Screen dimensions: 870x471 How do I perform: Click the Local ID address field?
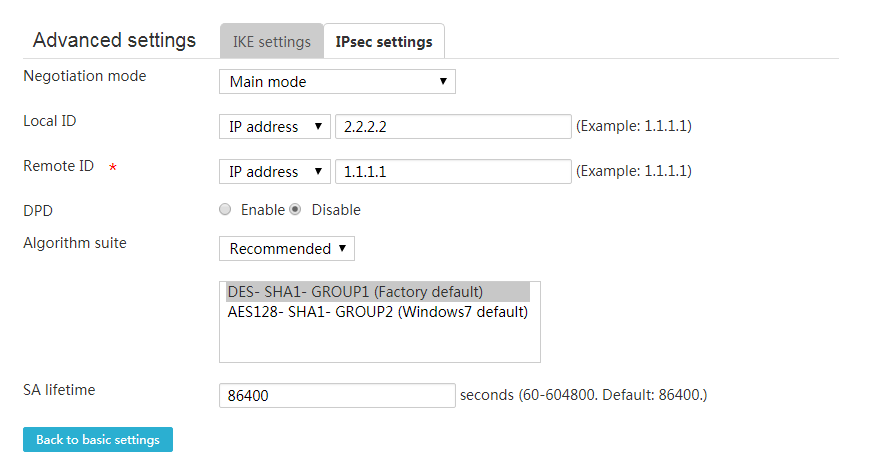click(x=453, y=126)
